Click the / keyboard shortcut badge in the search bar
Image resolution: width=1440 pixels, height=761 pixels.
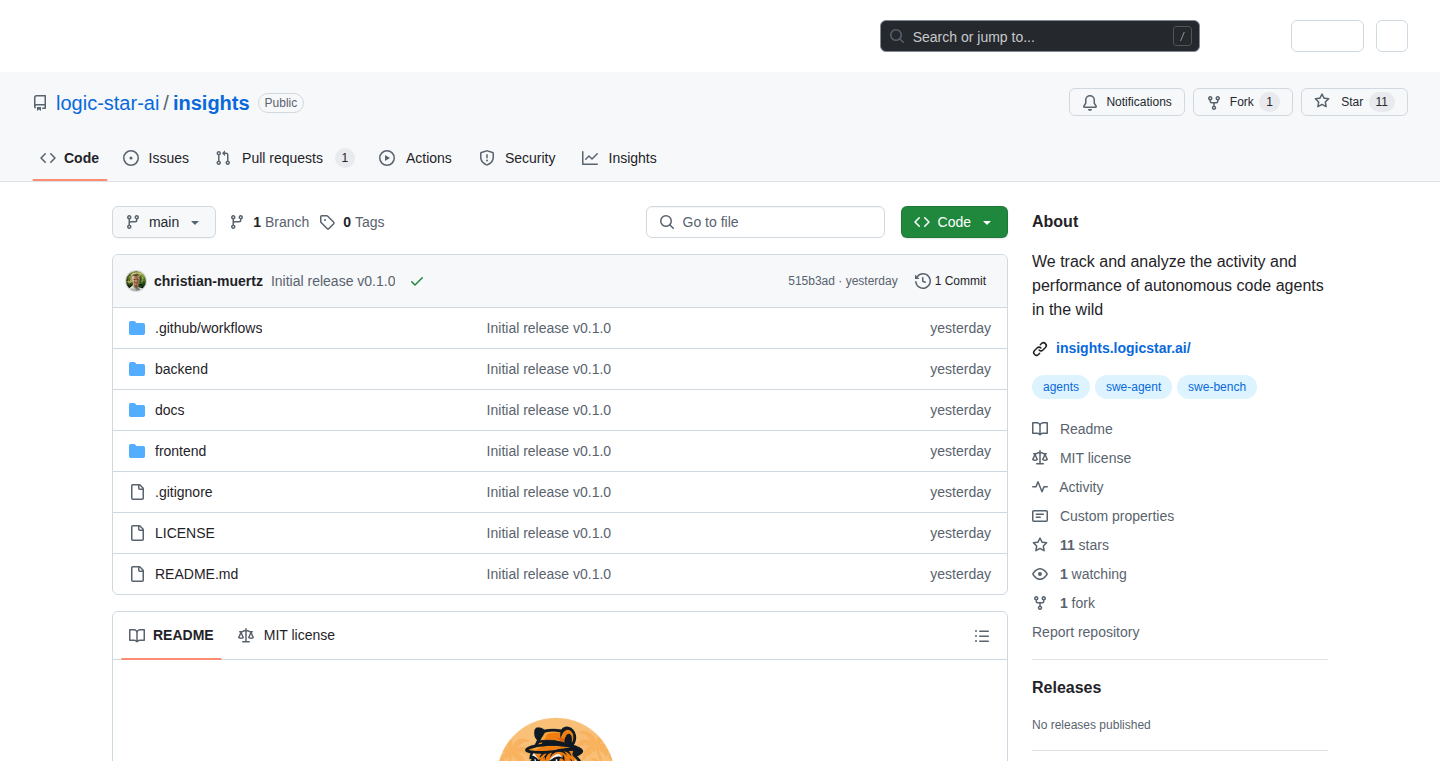[x=1183, y=37]
